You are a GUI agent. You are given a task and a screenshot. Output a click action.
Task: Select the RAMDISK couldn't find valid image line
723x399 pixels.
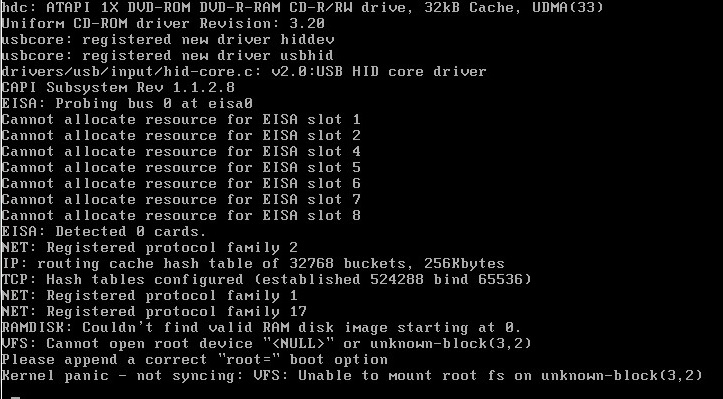coord(261,328)
